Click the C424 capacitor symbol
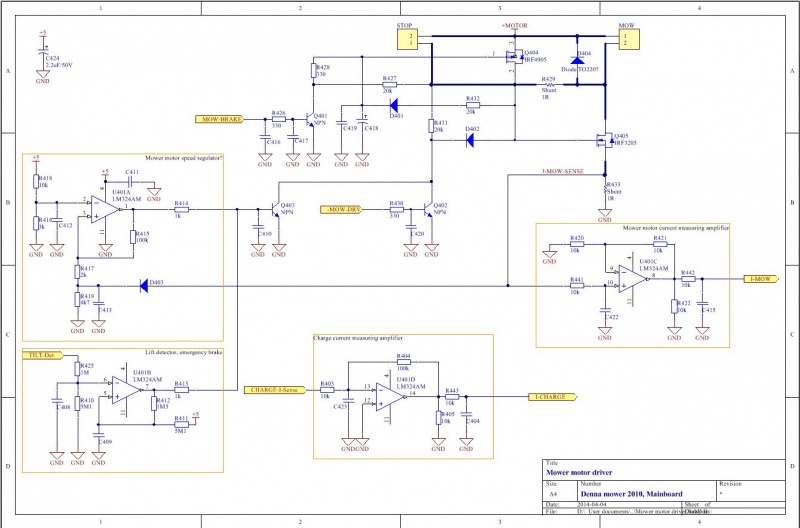This screenshot has width=800, height=528. pos(43,52)
